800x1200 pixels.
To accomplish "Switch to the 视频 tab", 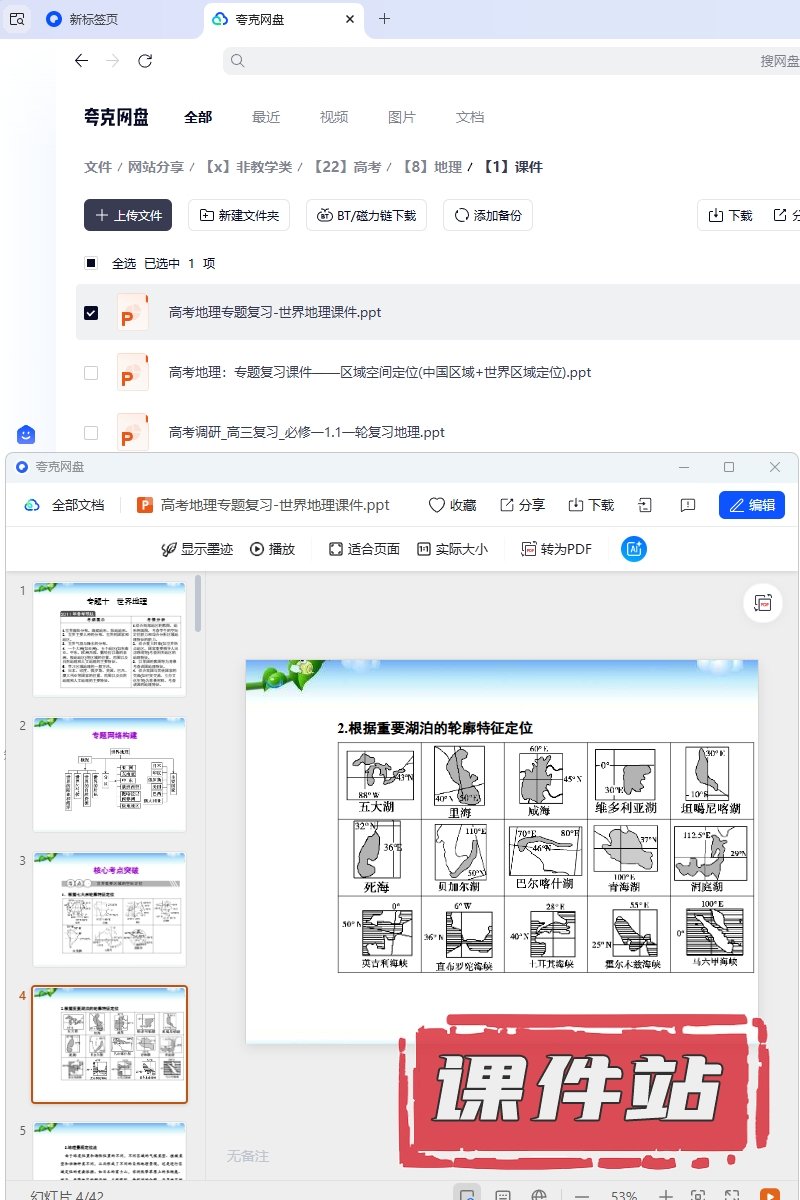I will (x=334, y=117).
